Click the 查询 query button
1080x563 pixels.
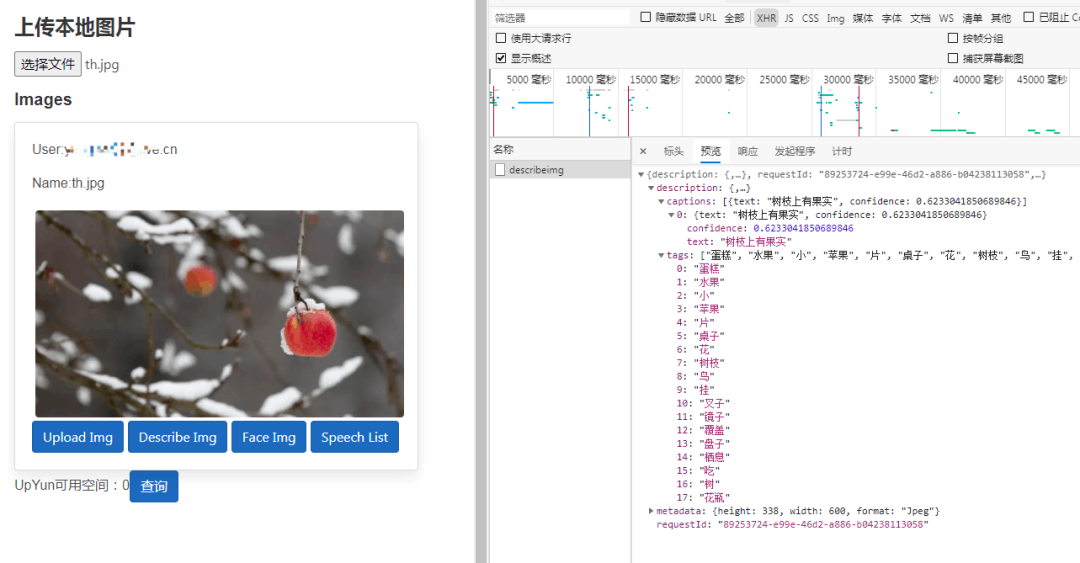pos(154,487)
